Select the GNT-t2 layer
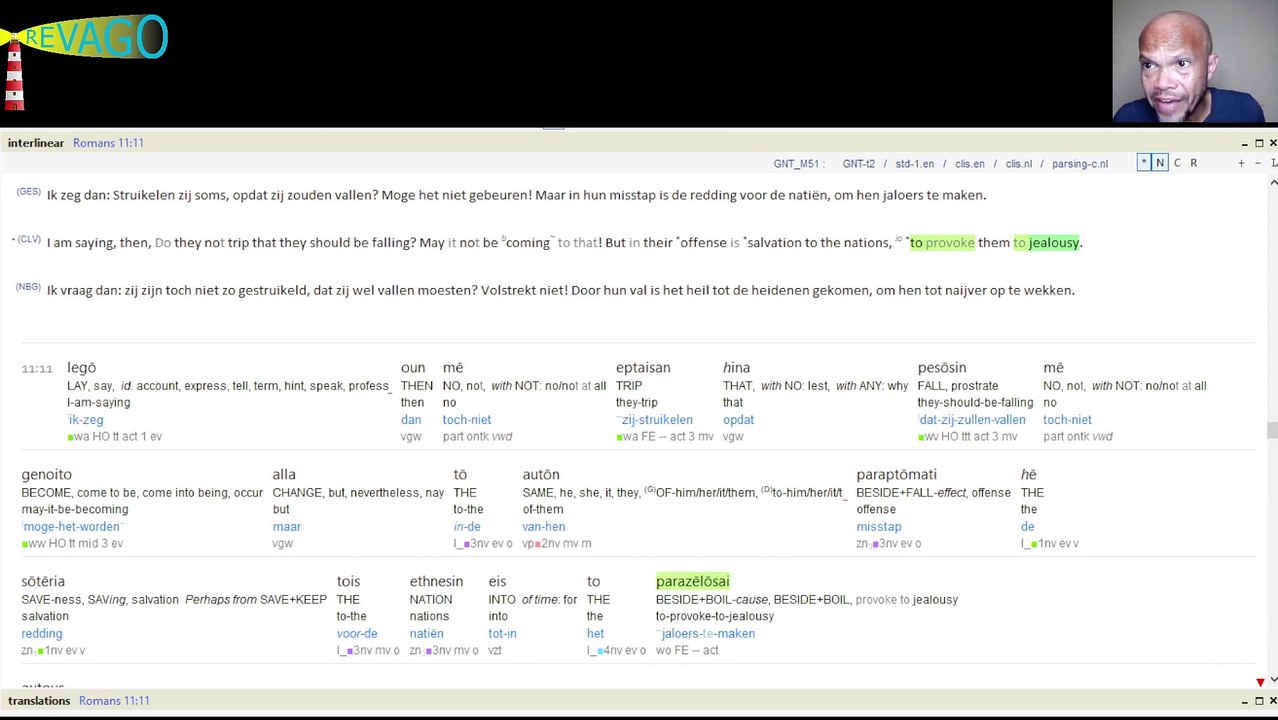Screen dimensions: 1278x720 [x=858, y=164]
